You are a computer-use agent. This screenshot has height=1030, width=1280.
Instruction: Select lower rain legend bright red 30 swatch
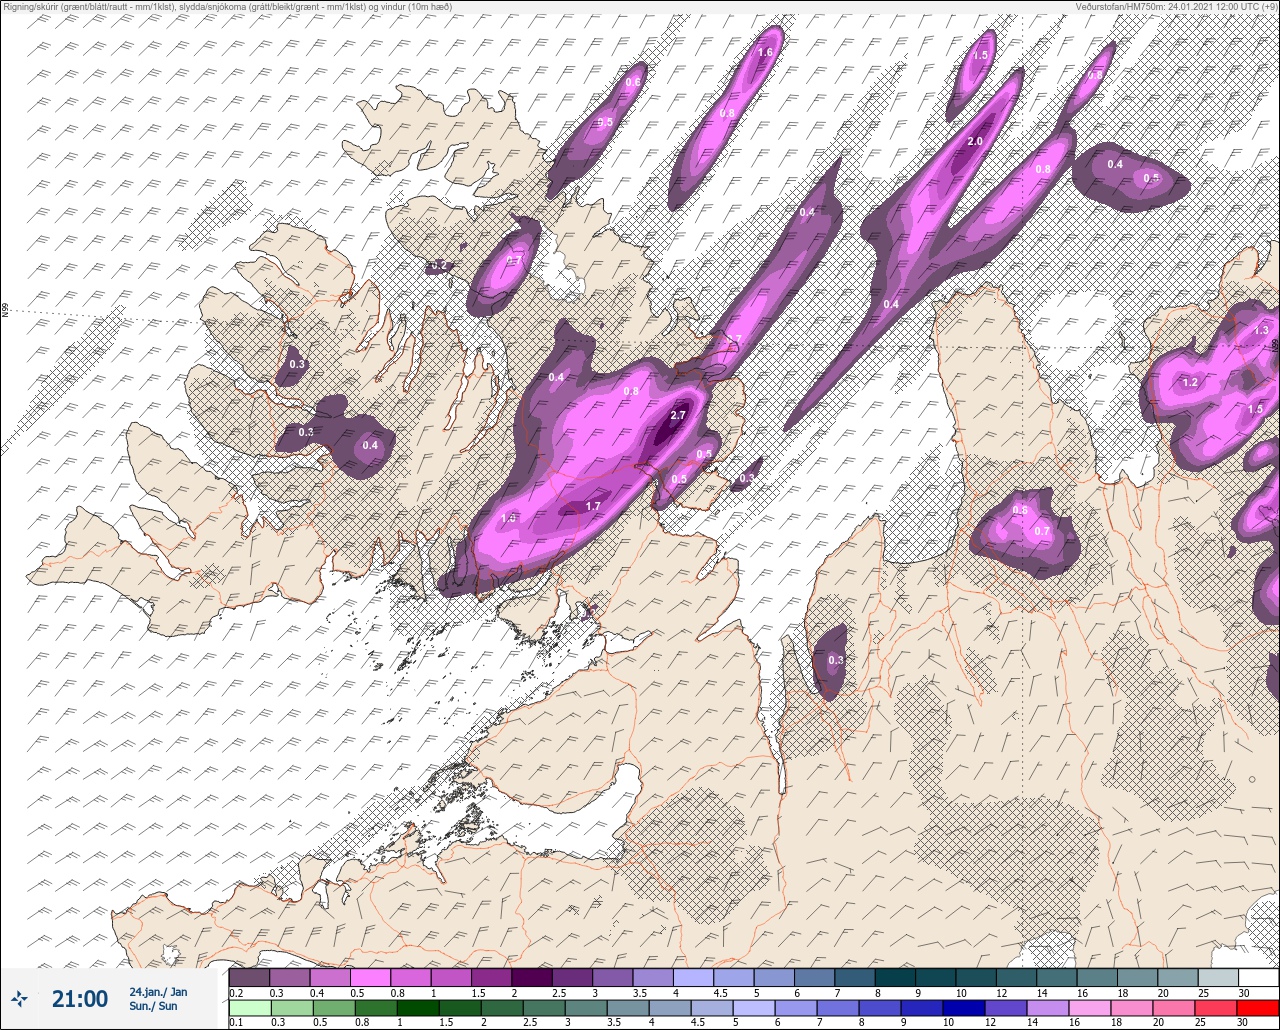point(1258,1007)
